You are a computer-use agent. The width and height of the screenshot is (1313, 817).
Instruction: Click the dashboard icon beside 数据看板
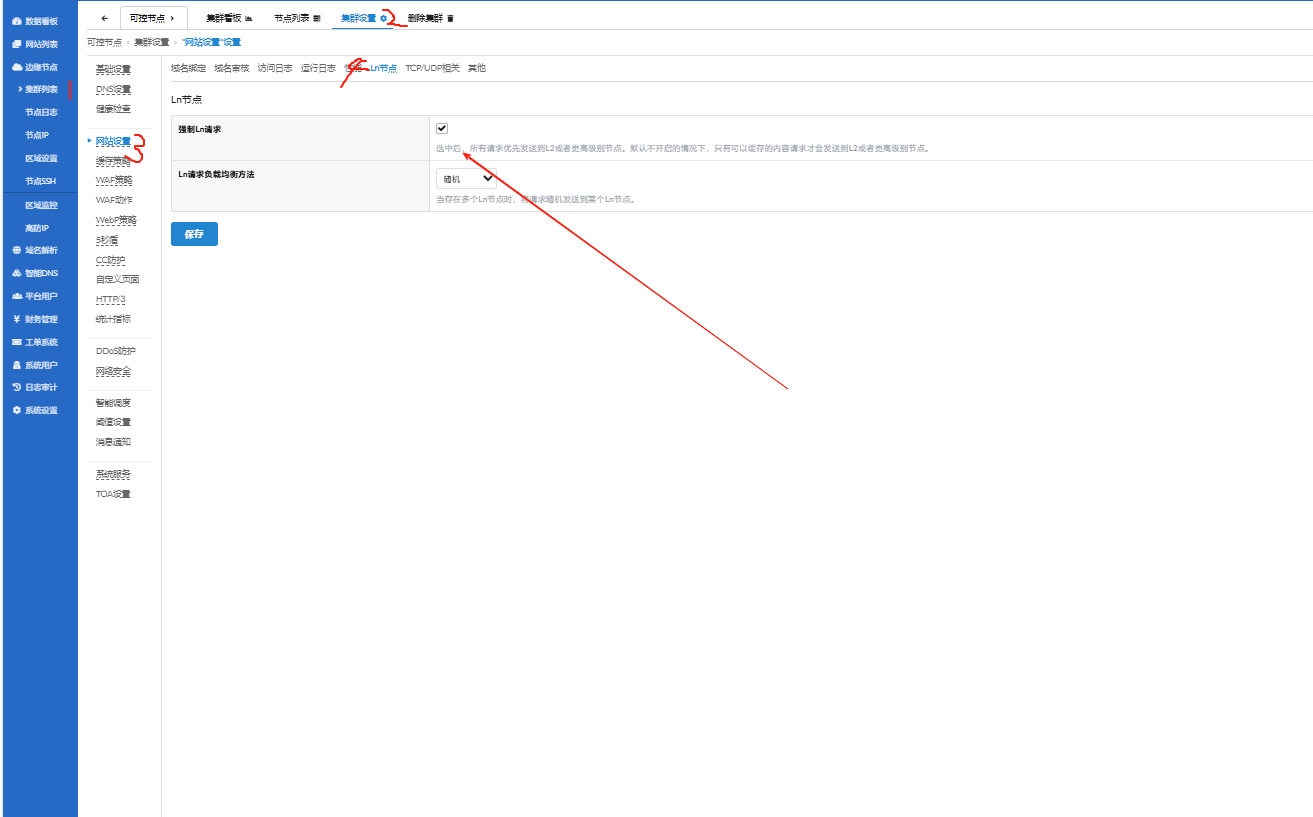pos(17,21)
